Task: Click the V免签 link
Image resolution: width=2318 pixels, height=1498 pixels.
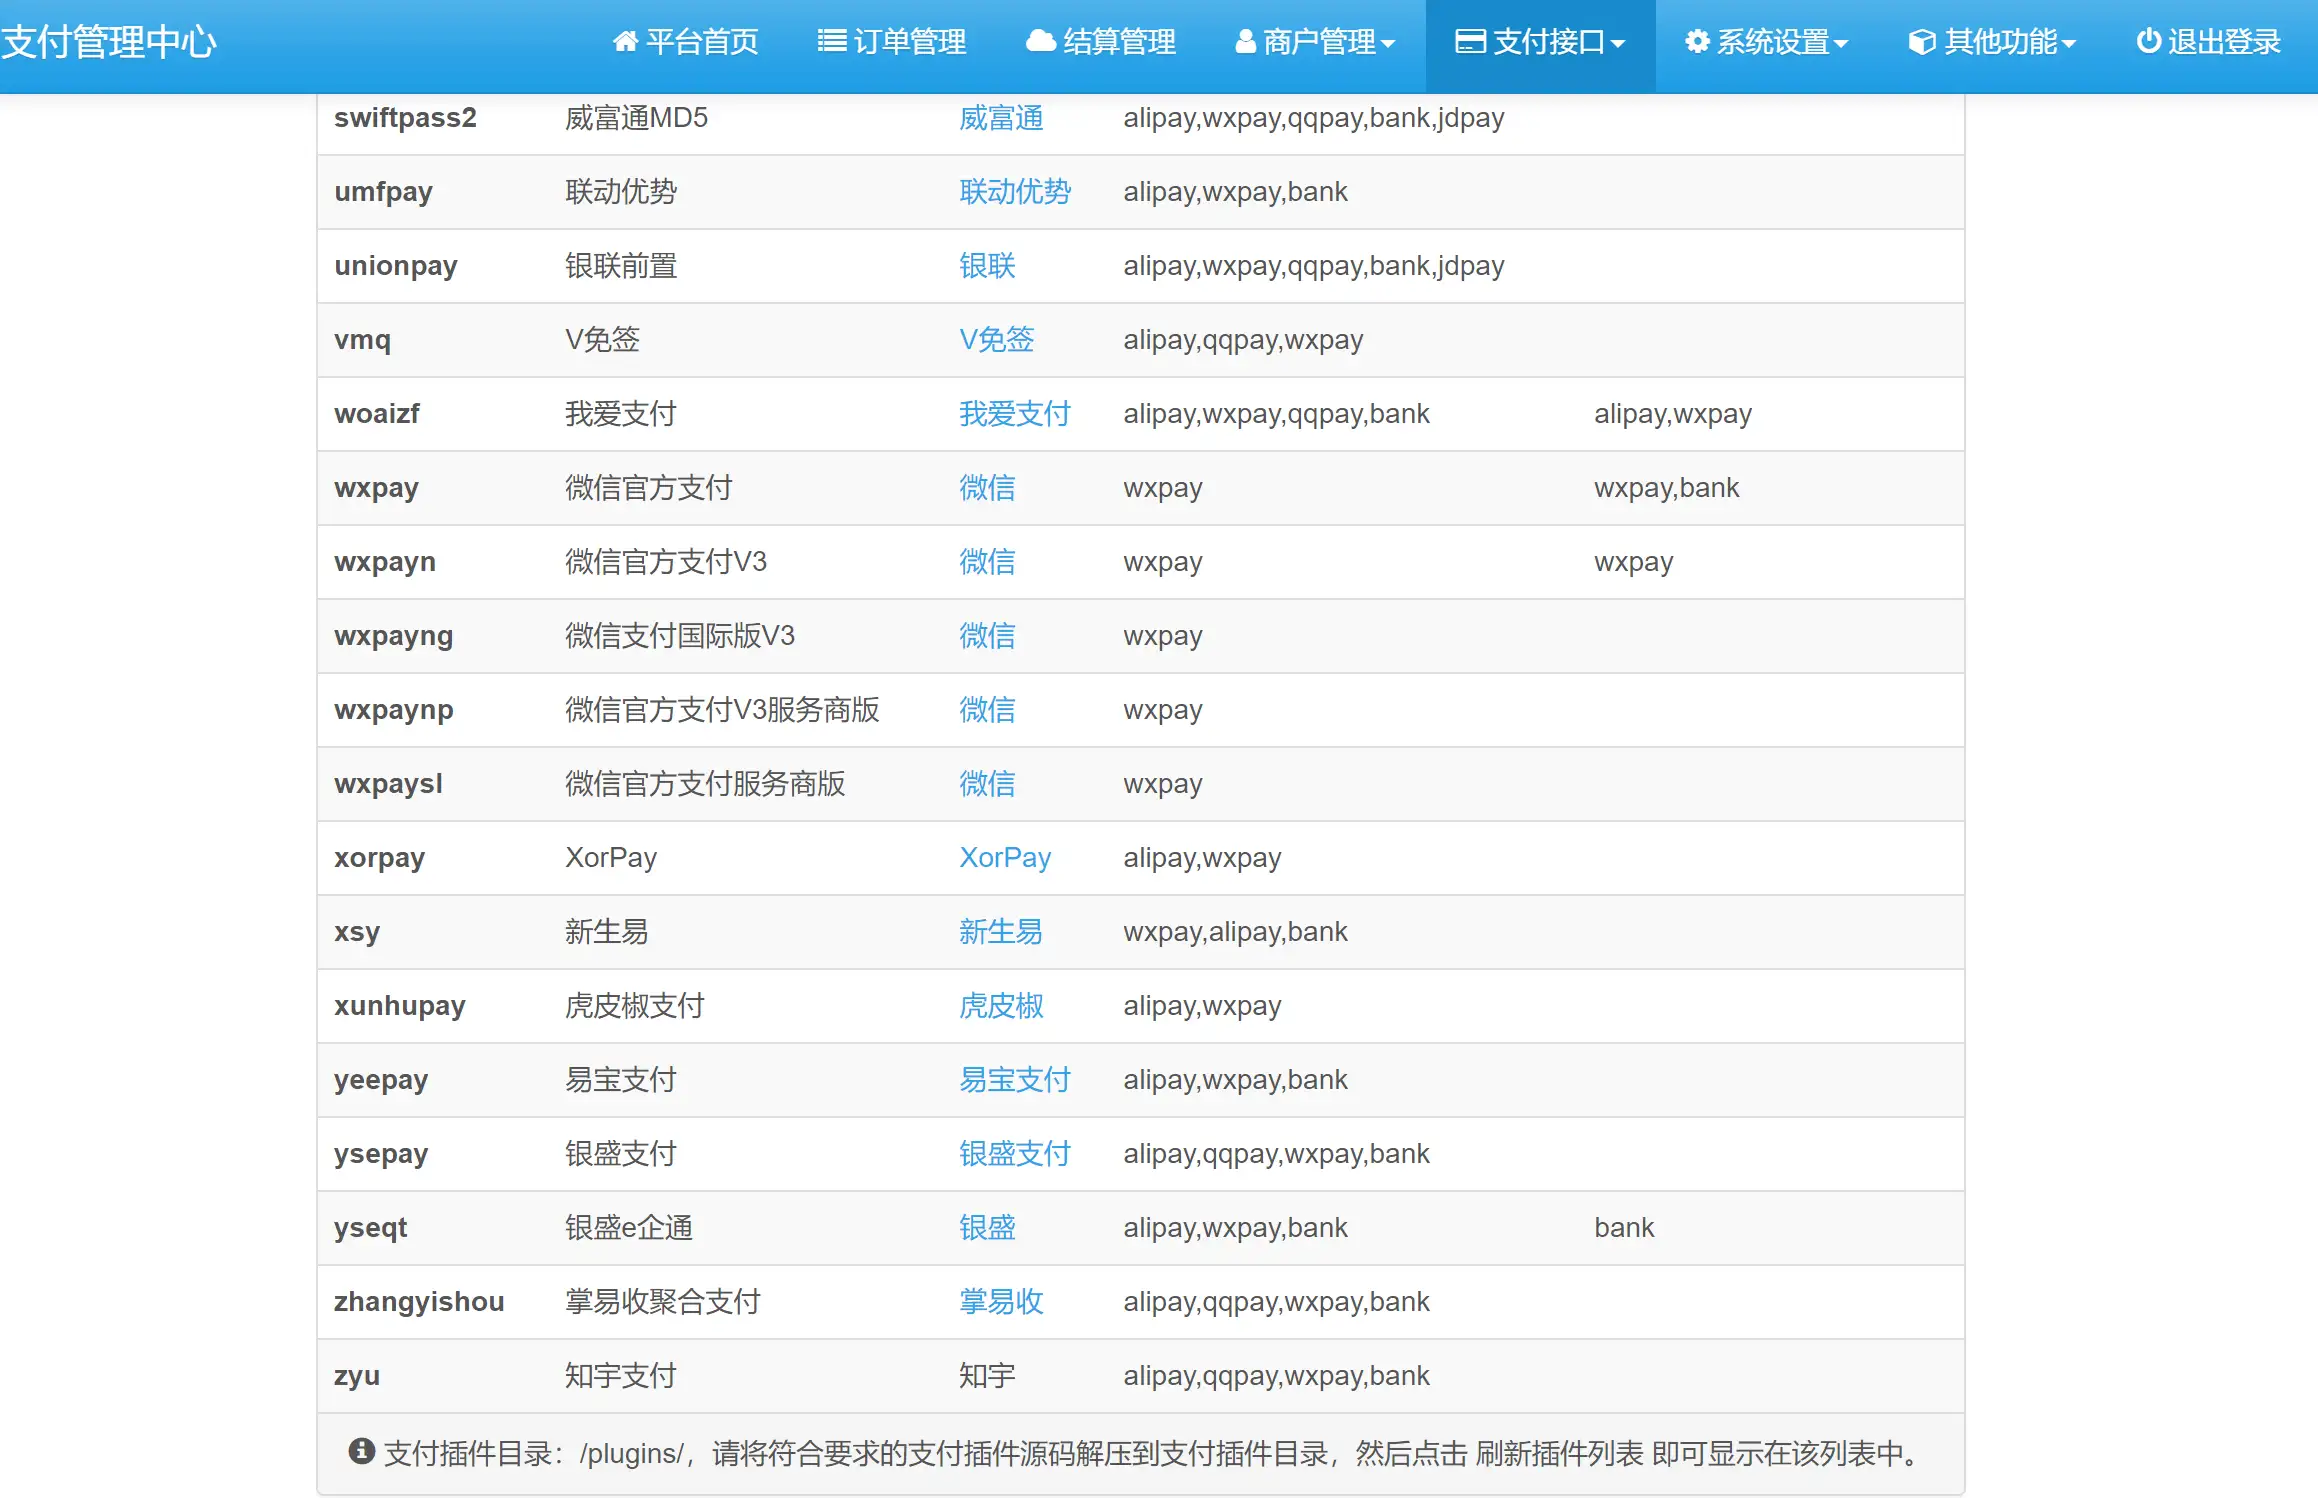Action: tap(997, 340)
